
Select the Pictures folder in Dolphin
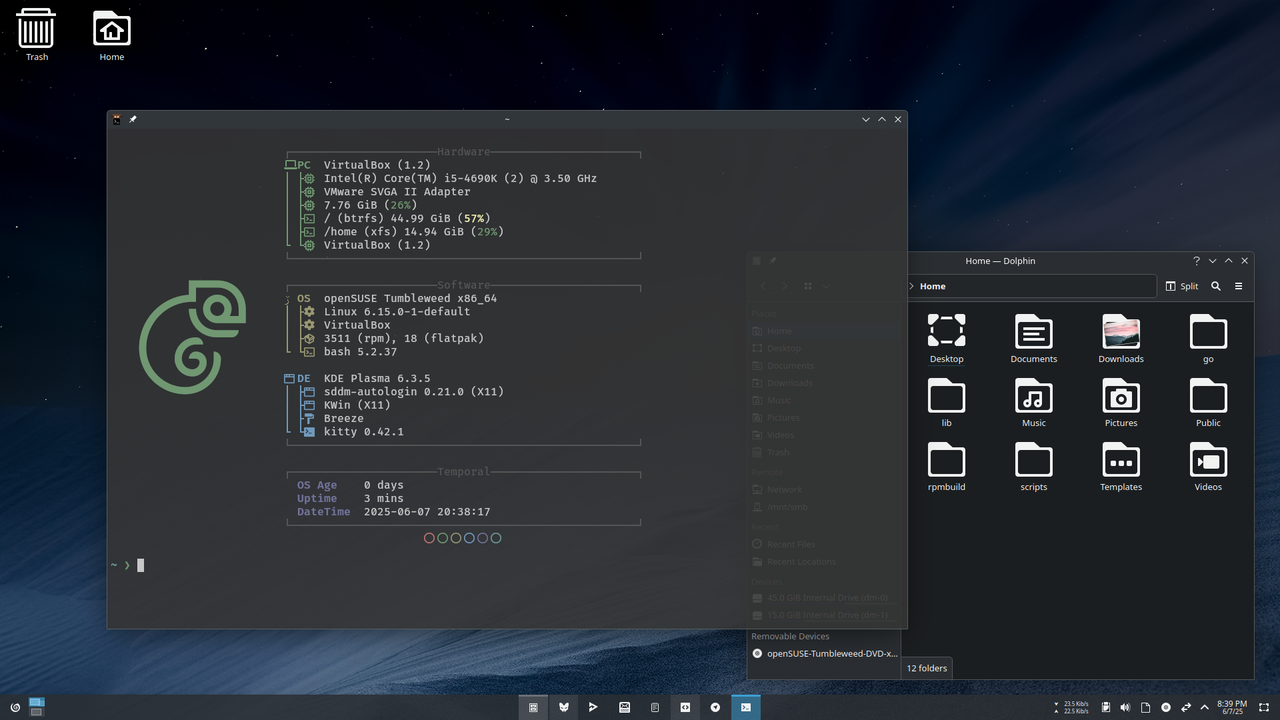coord(1121,403)
